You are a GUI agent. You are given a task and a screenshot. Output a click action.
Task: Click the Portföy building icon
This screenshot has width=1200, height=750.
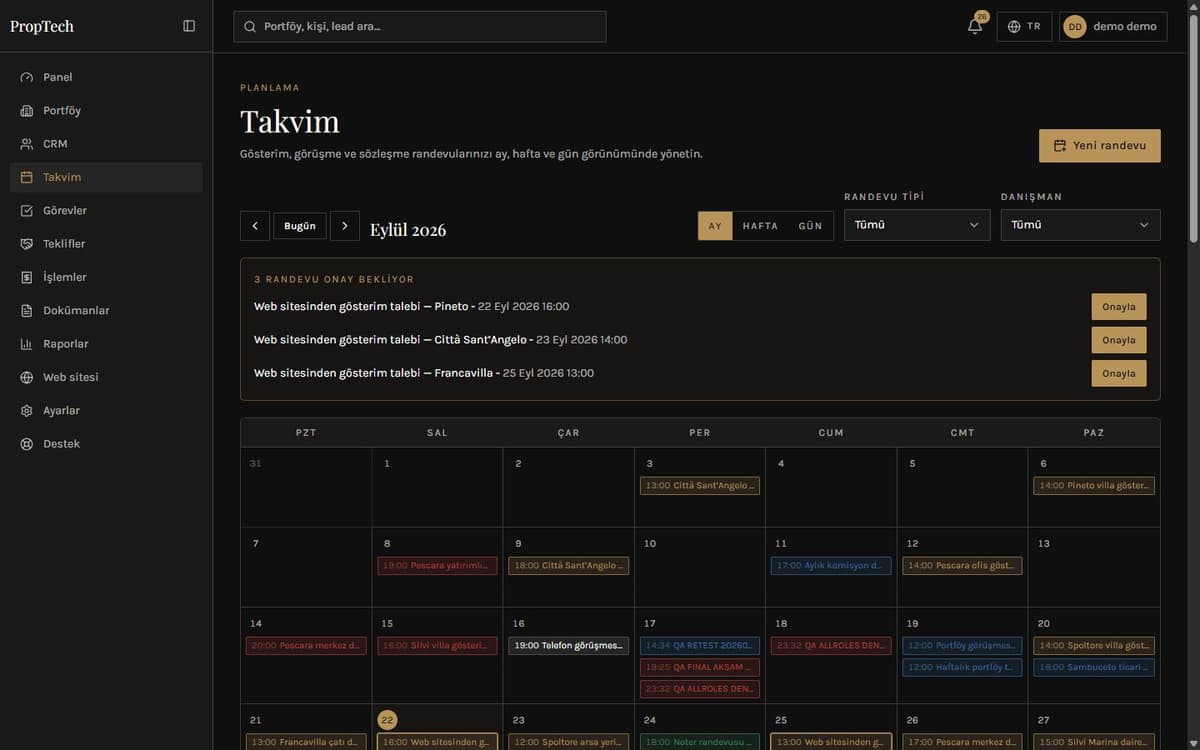pyautogui.click(x=27, y=111)
